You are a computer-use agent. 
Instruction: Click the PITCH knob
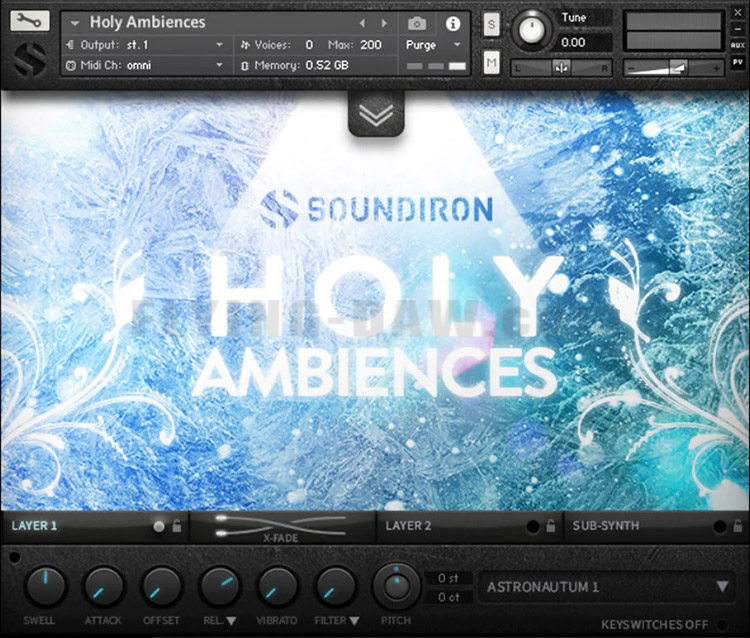(x=396, y=587)
